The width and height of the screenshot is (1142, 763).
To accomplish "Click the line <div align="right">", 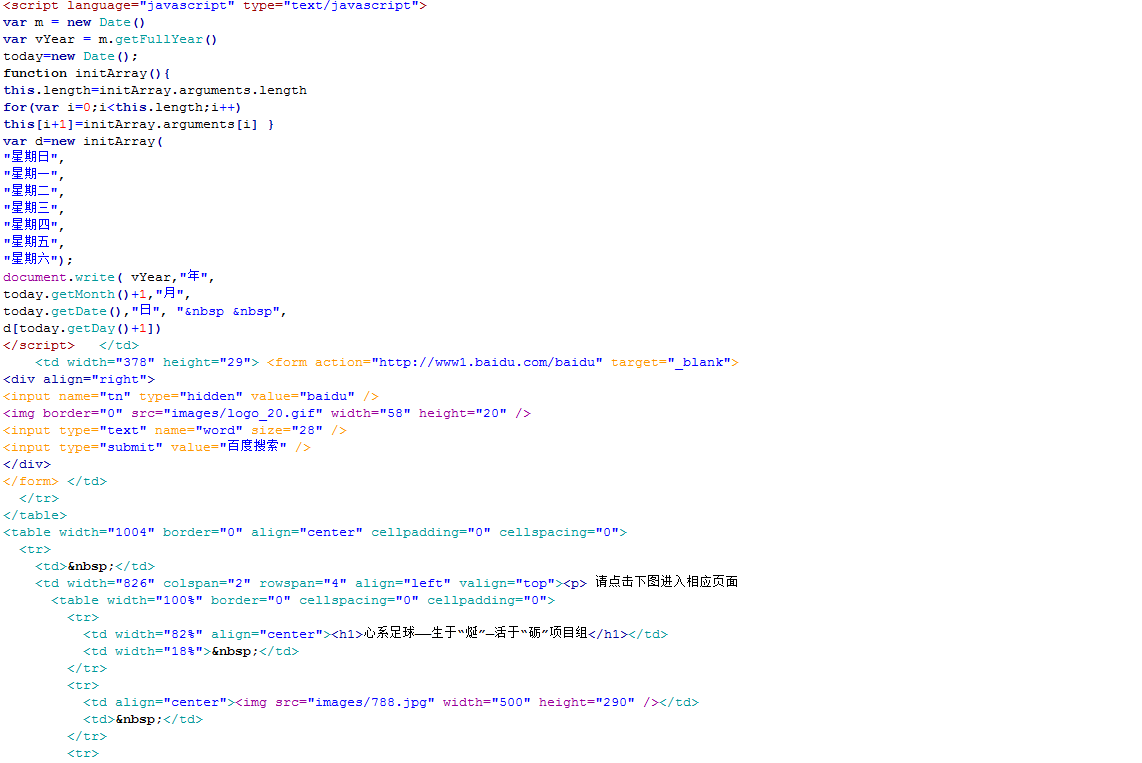I will [x=79, y=379].
